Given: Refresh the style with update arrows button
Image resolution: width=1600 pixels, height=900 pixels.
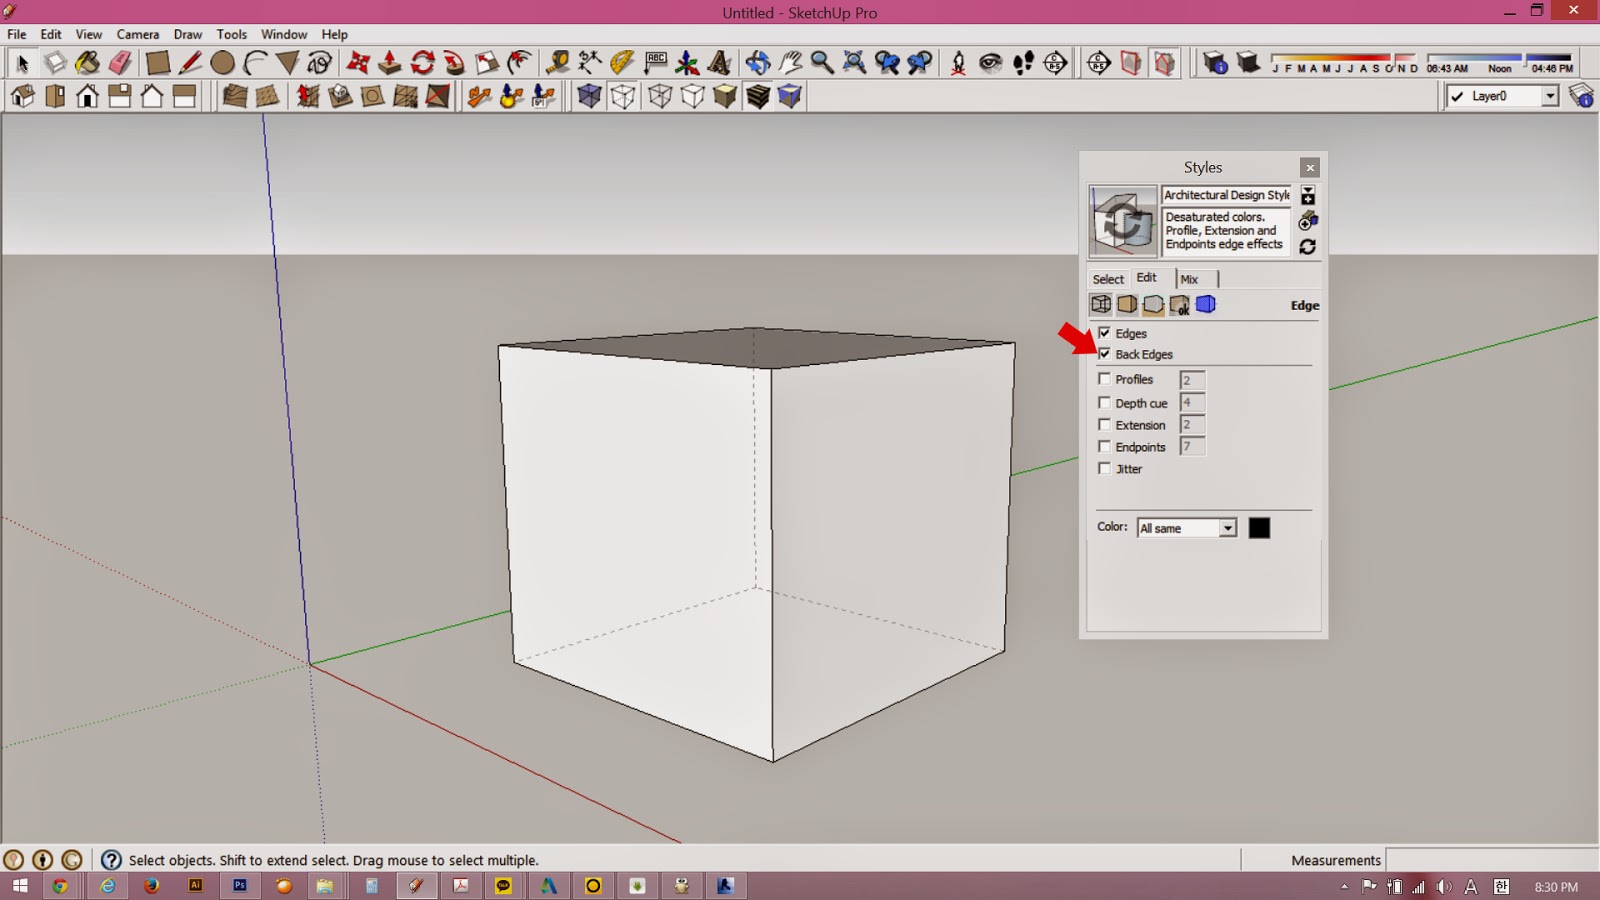Looking at the screenshot, I should (x=1308, y=247).
